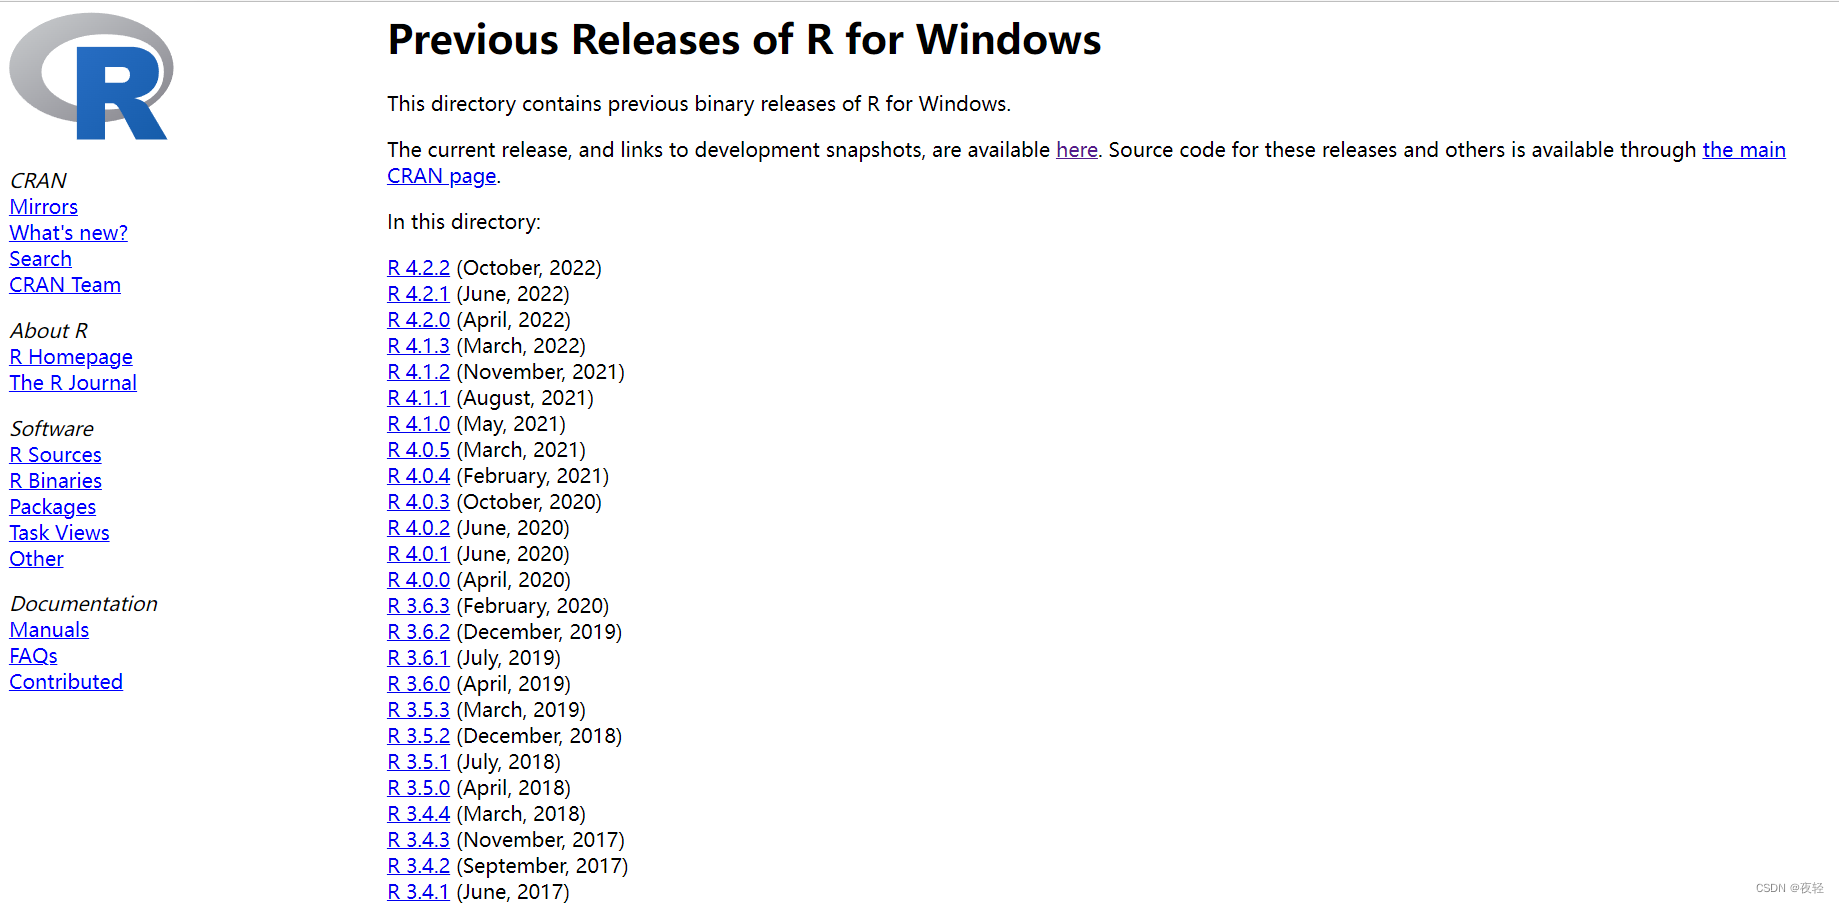Open R 3.5.2 release link

419,736
